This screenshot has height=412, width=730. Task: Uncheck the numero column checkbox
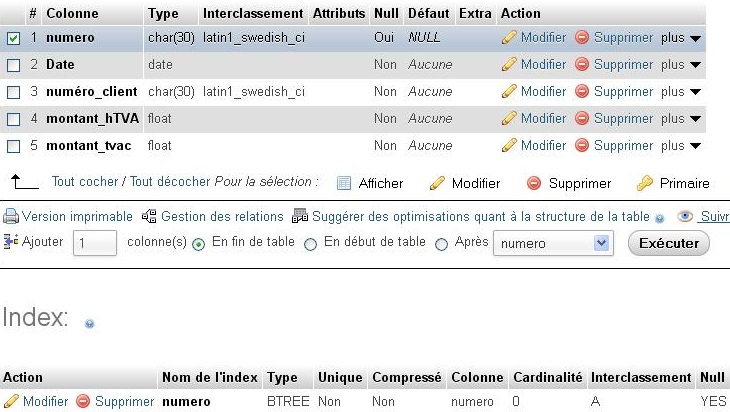14,38
